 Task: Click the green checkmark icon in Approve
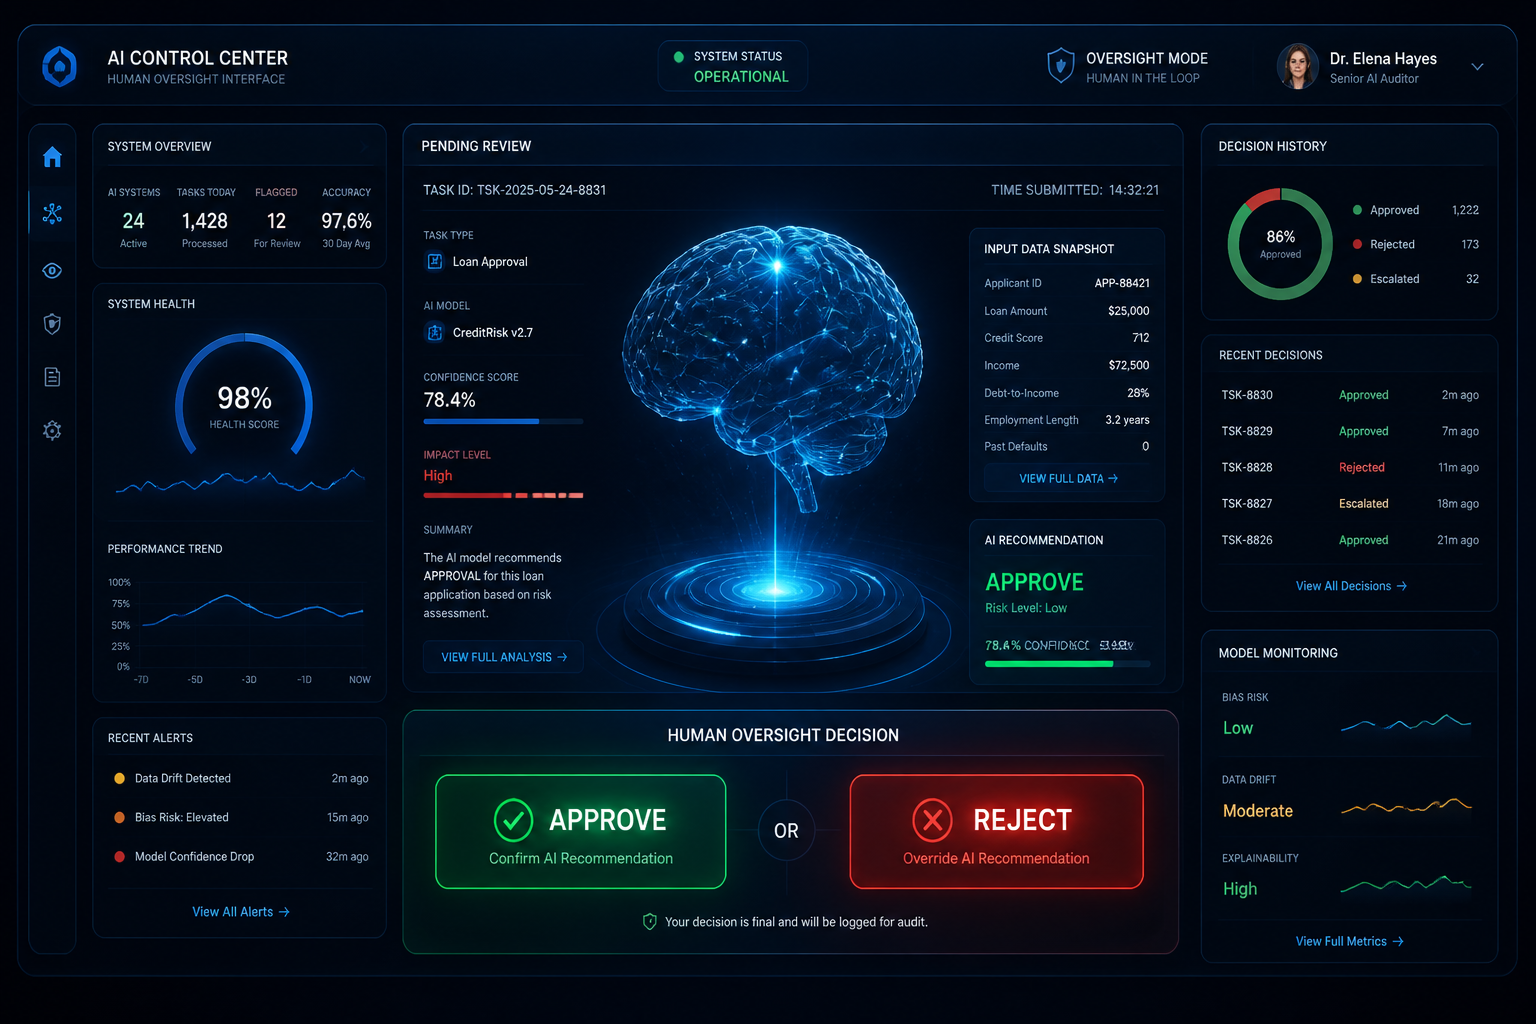point(513,820)
